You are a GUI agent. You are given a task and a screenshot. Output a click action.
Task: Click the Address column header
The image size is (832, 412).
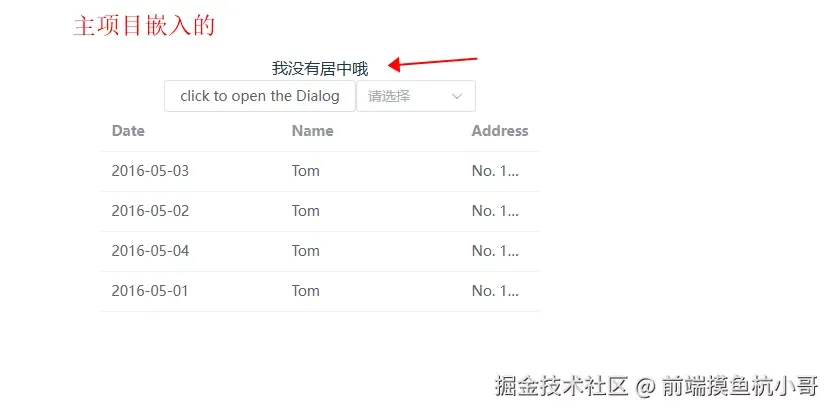[x=500, y=131]
